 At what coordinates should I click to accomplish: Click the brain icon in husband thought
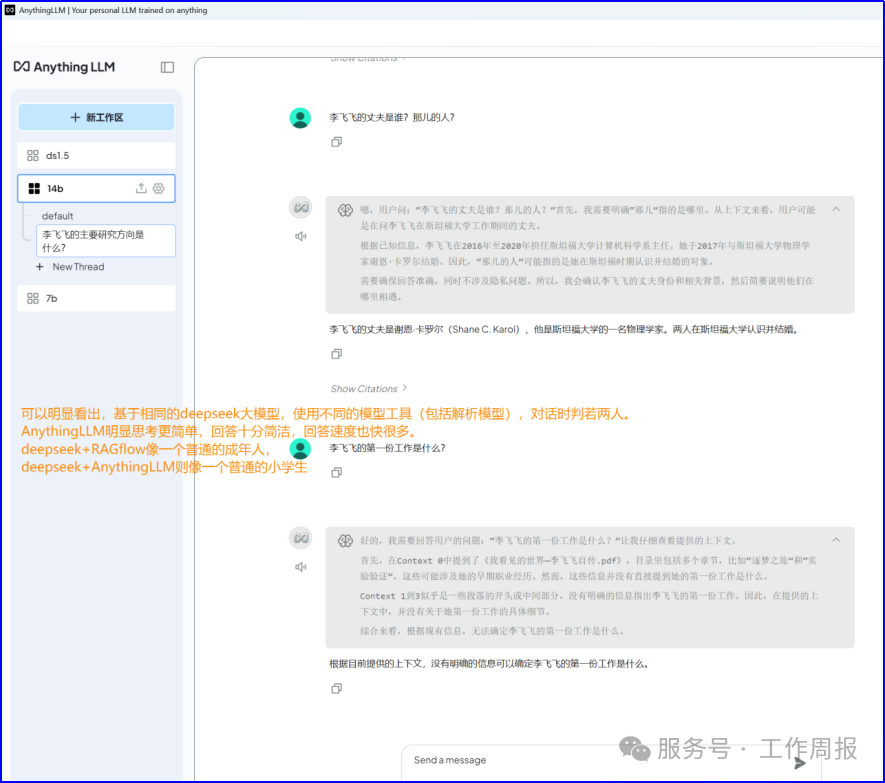coord(345,210)
